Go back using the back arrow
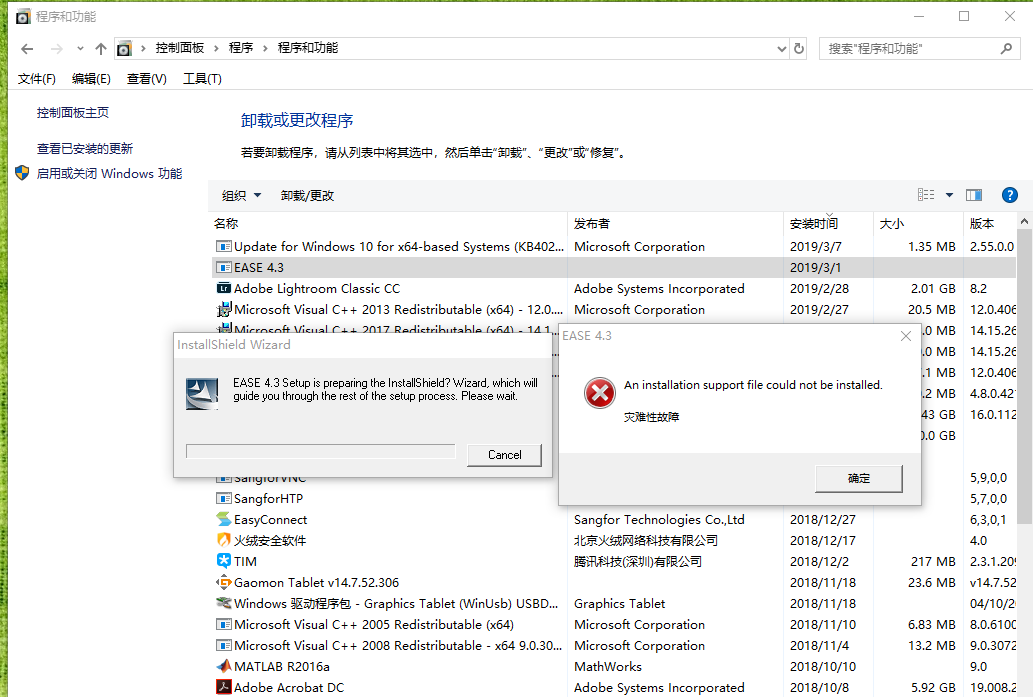1033x697 pixels. point(27,49)
